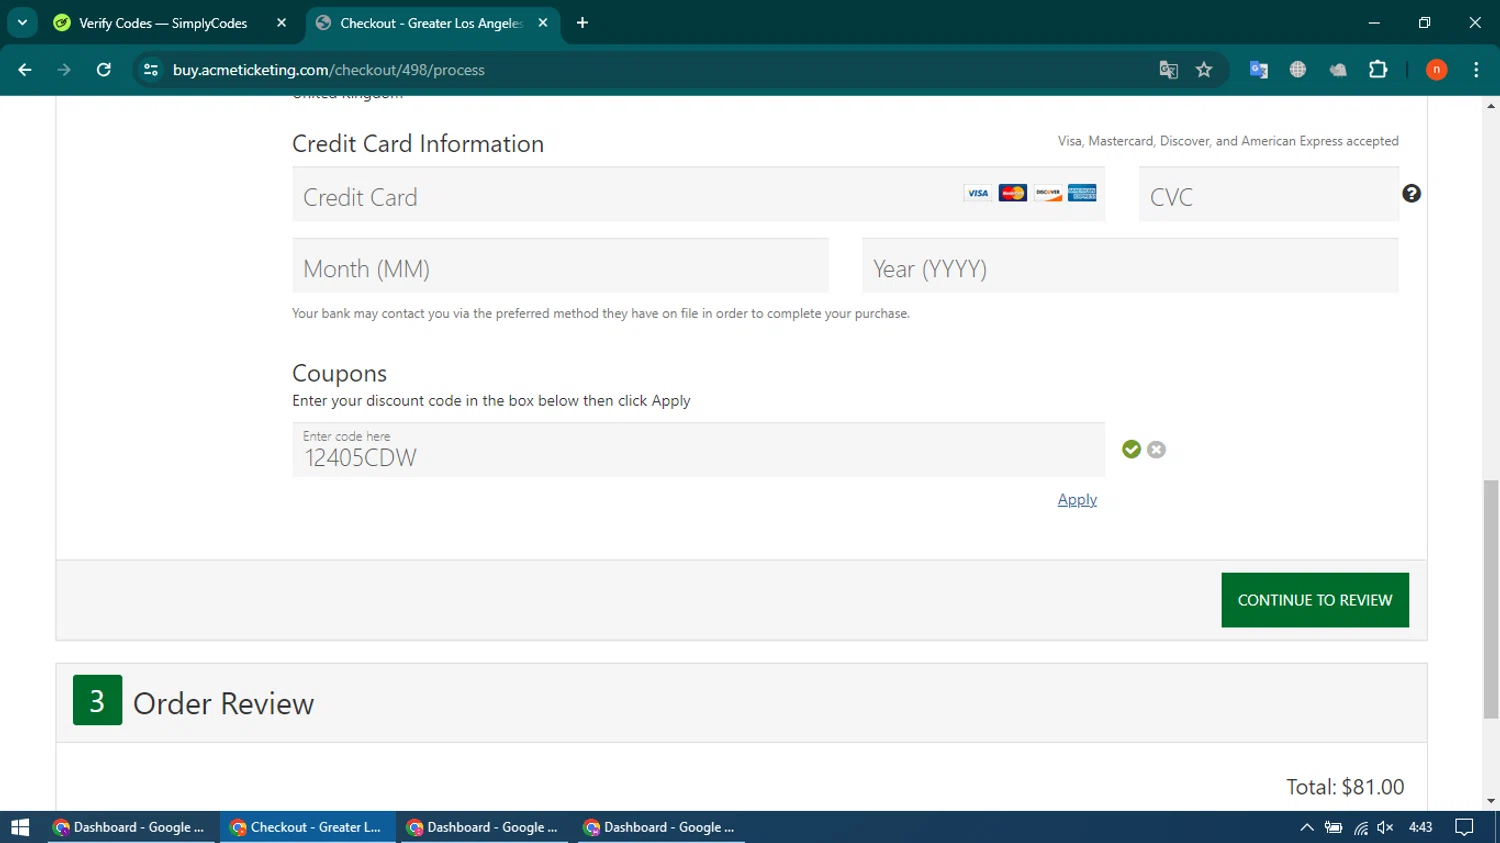Switch to Checkout - Greater L... taskbar window
1500x843 pixels.
[x=308, y=827]
